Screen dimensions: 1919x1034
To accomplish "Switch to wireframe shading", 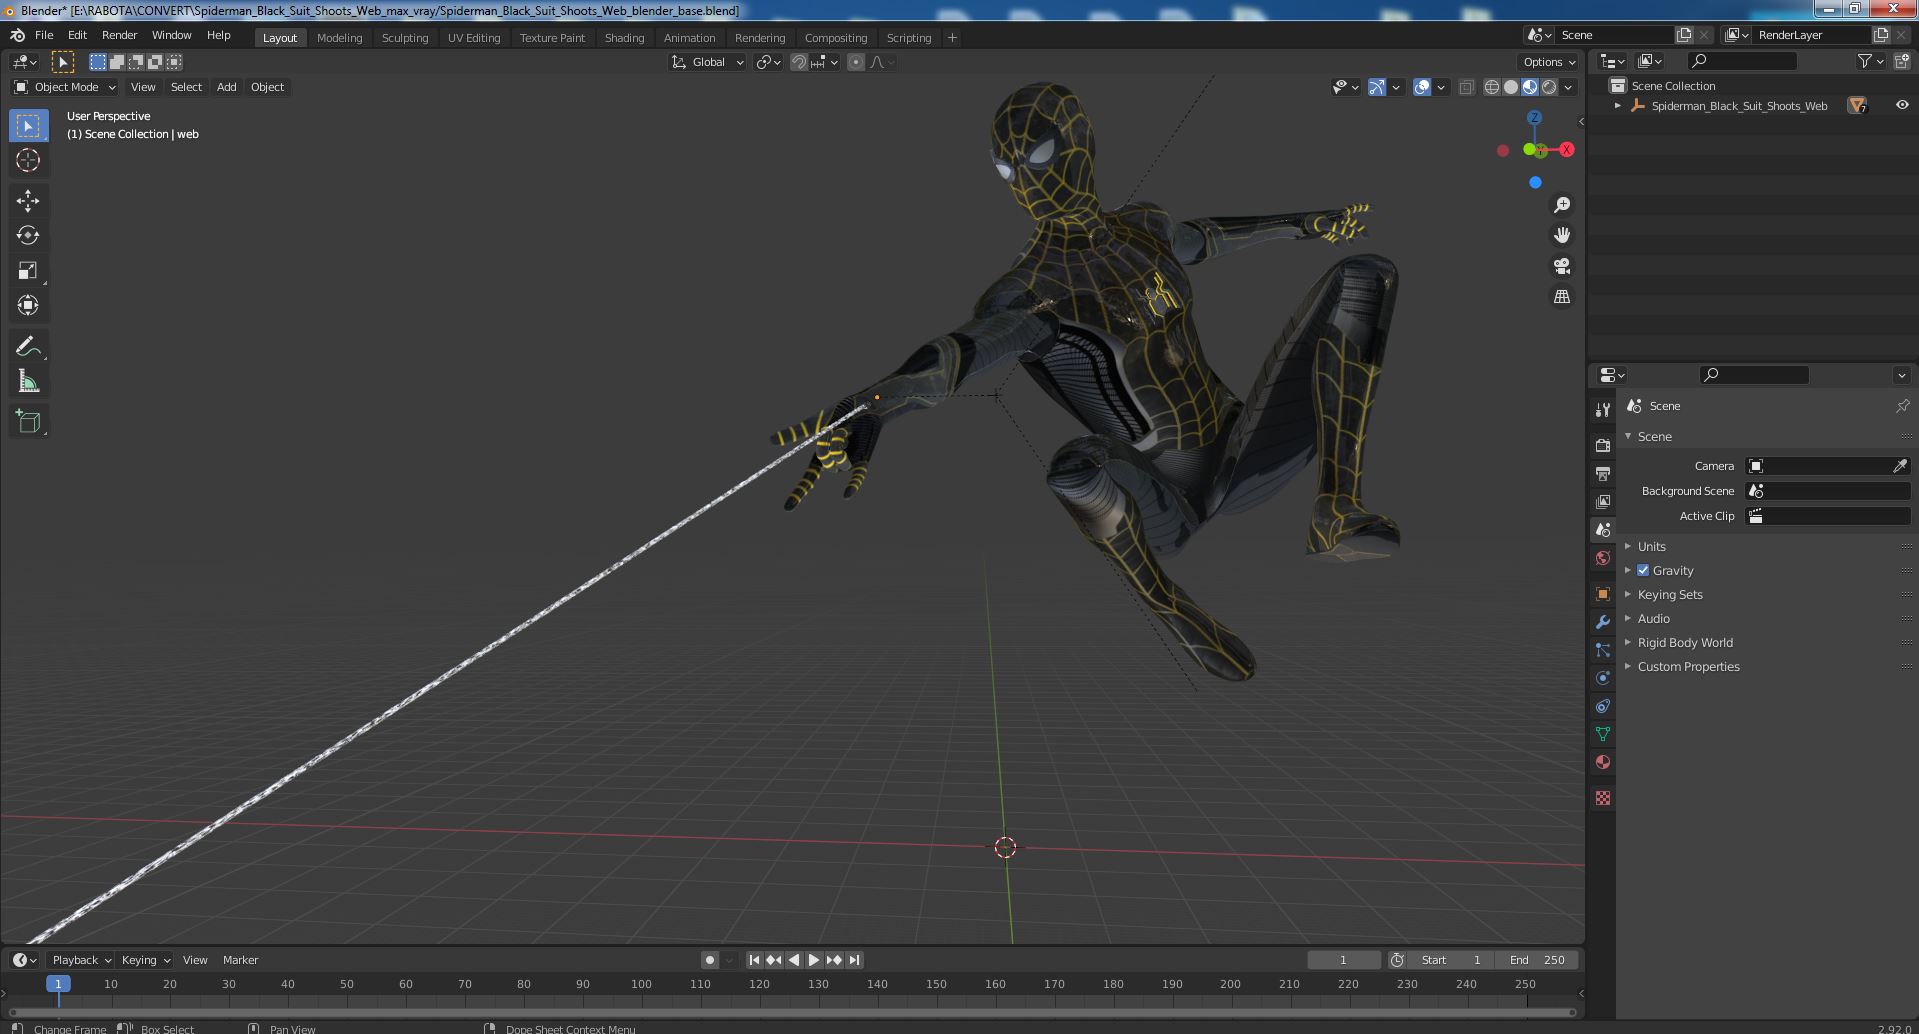I will point(1492,87).
